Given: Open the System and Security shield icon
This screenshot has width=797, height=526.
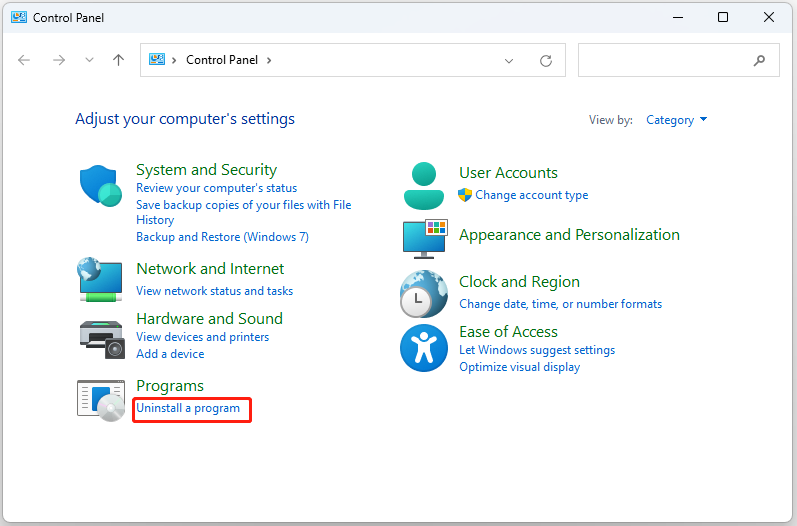Looking at the screenshot, I should click(x=101, y=185).
